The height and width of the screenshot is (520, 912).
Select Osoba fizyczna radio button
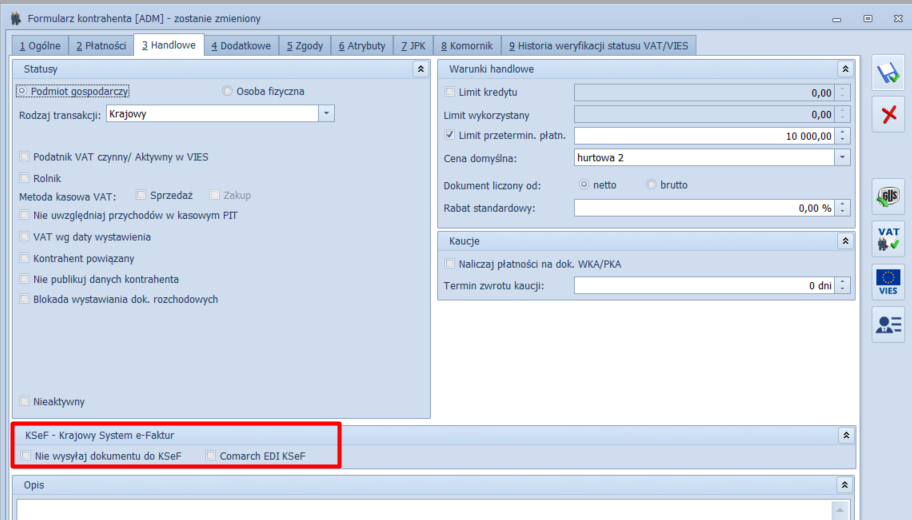tap(227, 91)
